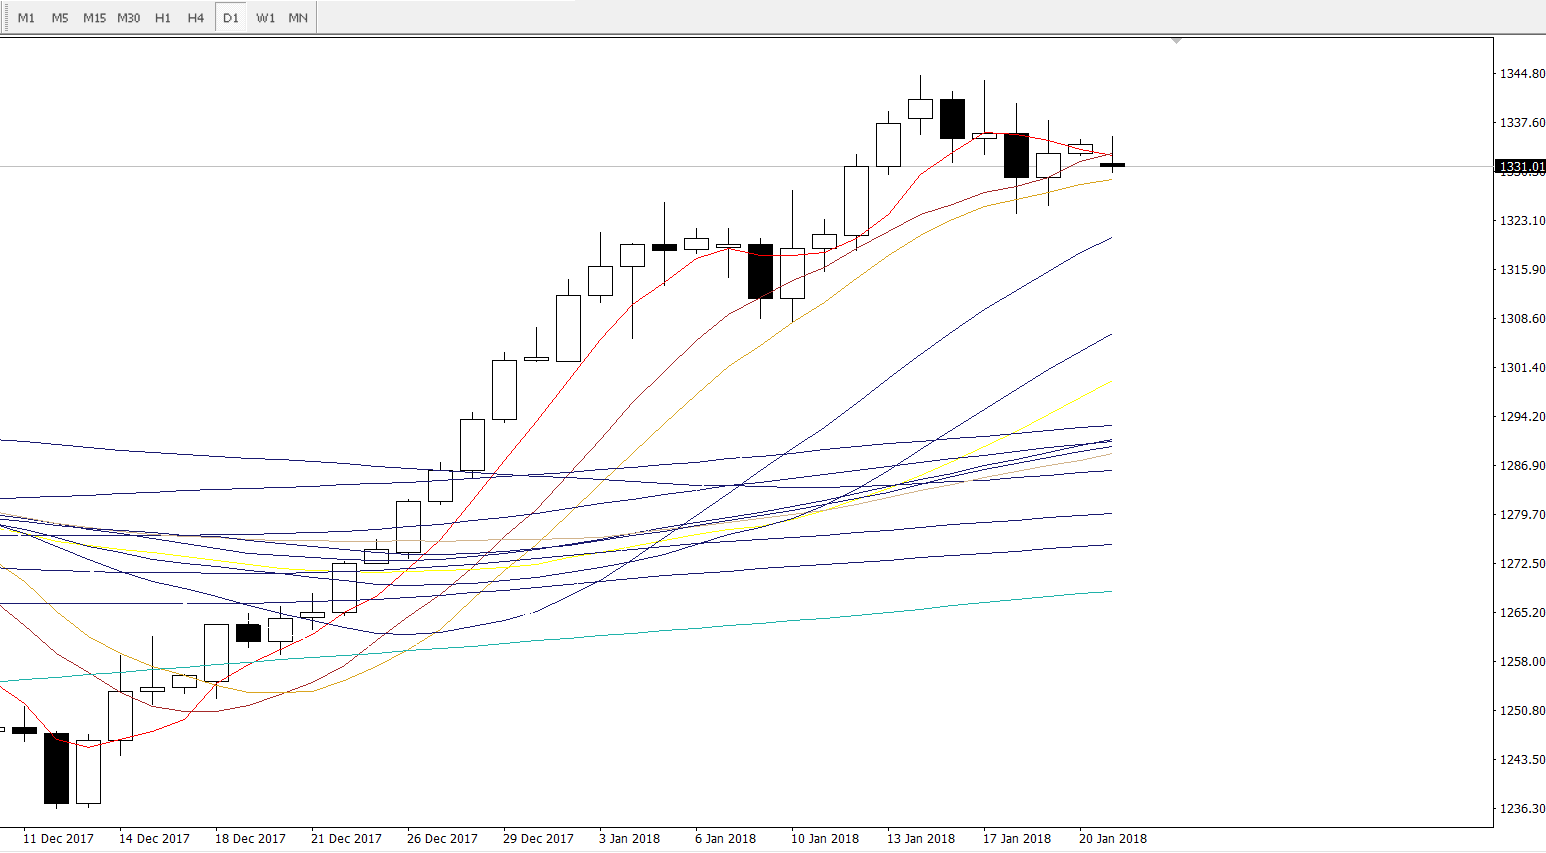This screenshot has width=1546, height=853.
Task: Click the 20 Jan 2018 date label
Action: [x=1112, y=839]
